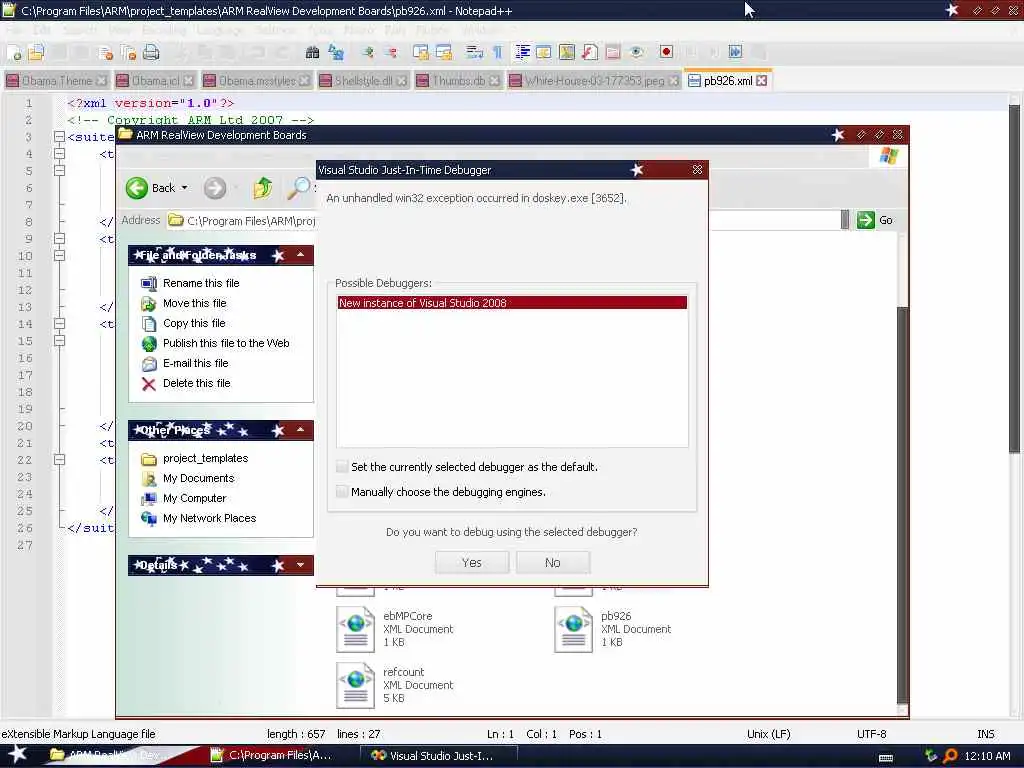Image resolution: width=1024 pixels, height=768 pixels.
Task: Collapse the fold marker on line 9
Action: pyautogui.click(x=59, y=239)
